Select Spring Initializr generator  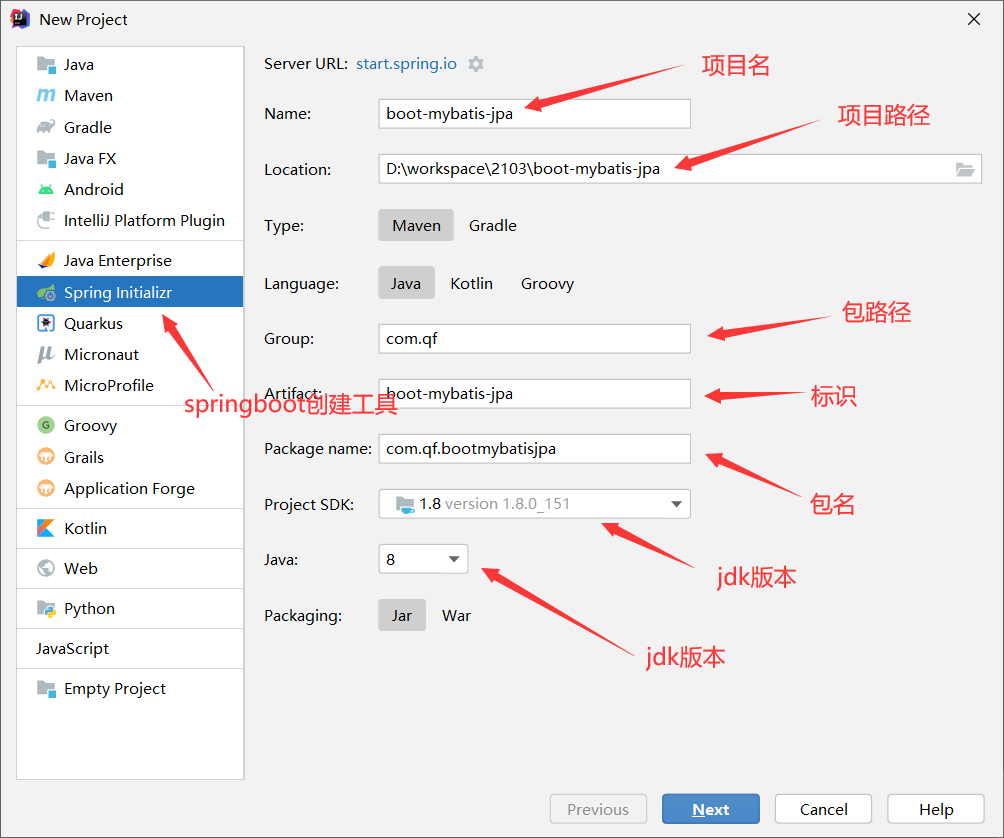coord(130,292)
